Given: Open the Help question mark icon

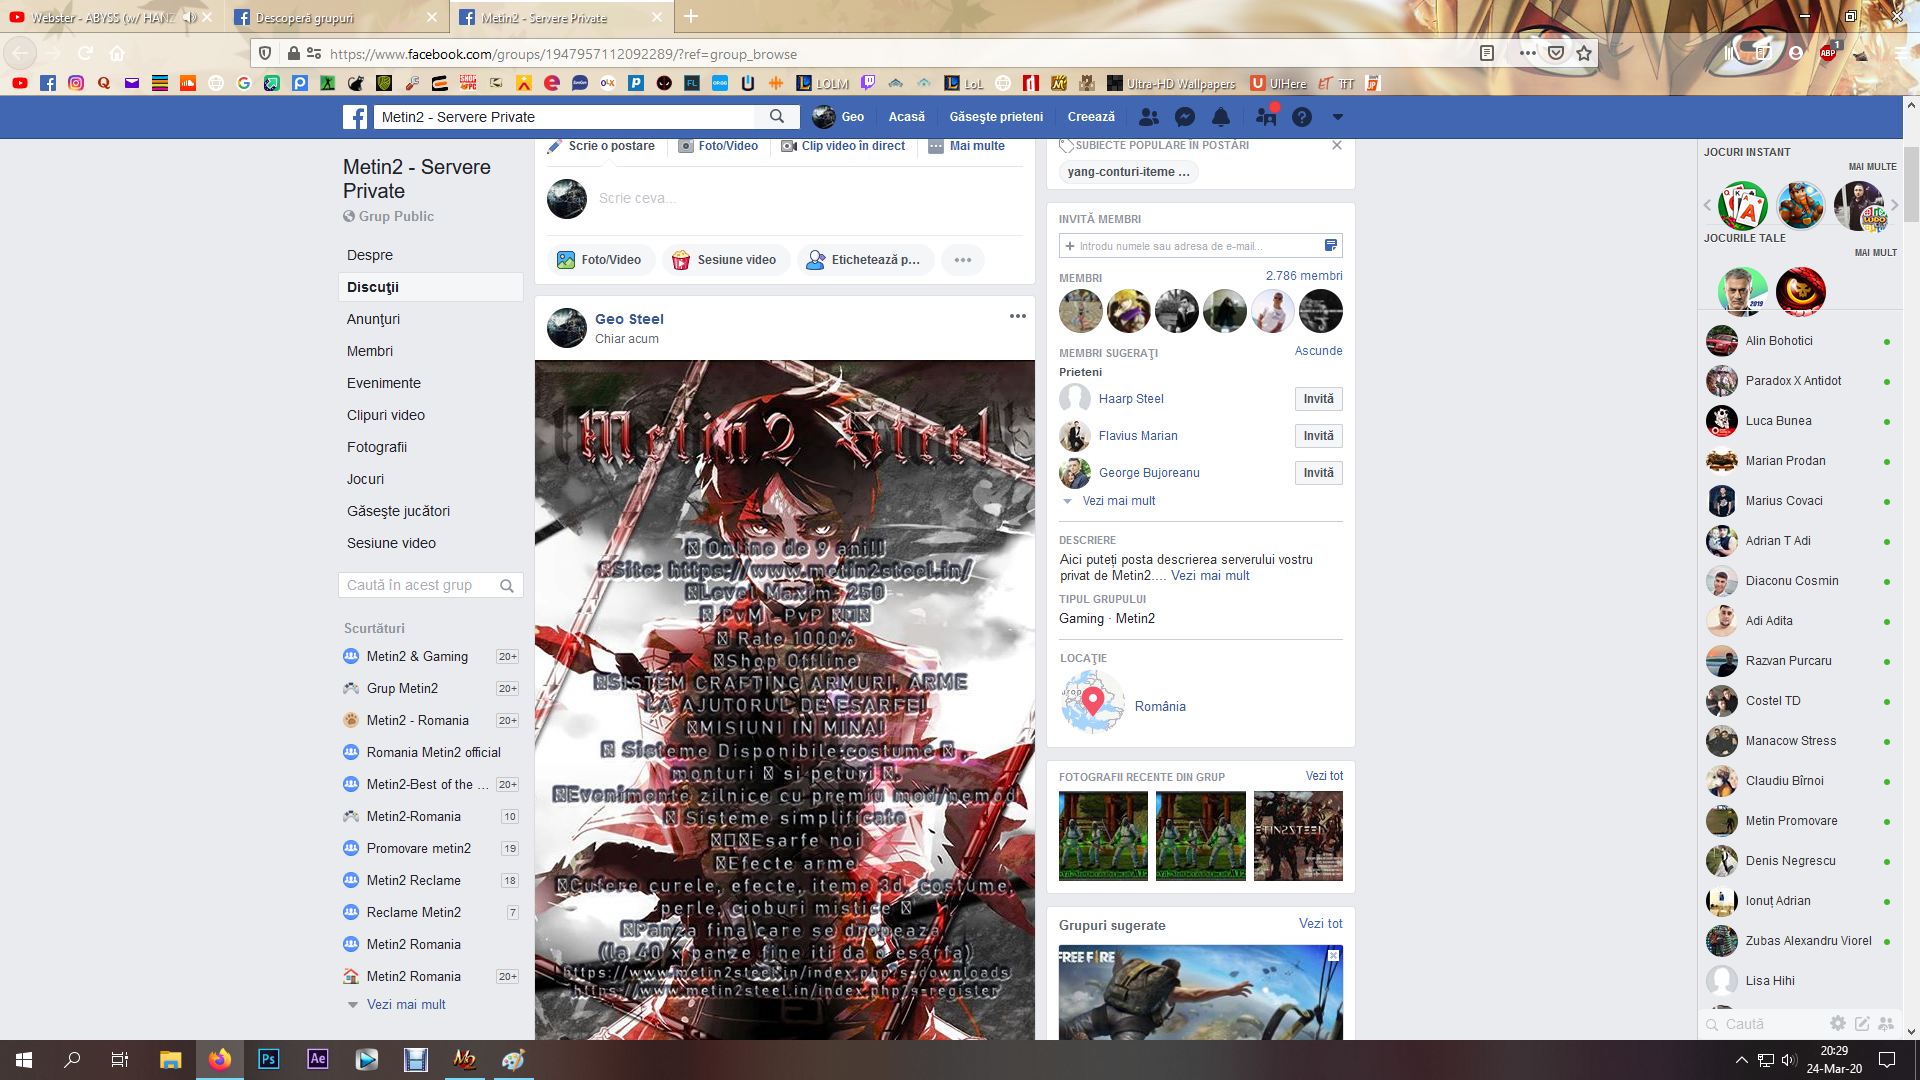Looking at the screenshot, I should pos(1301,117).
